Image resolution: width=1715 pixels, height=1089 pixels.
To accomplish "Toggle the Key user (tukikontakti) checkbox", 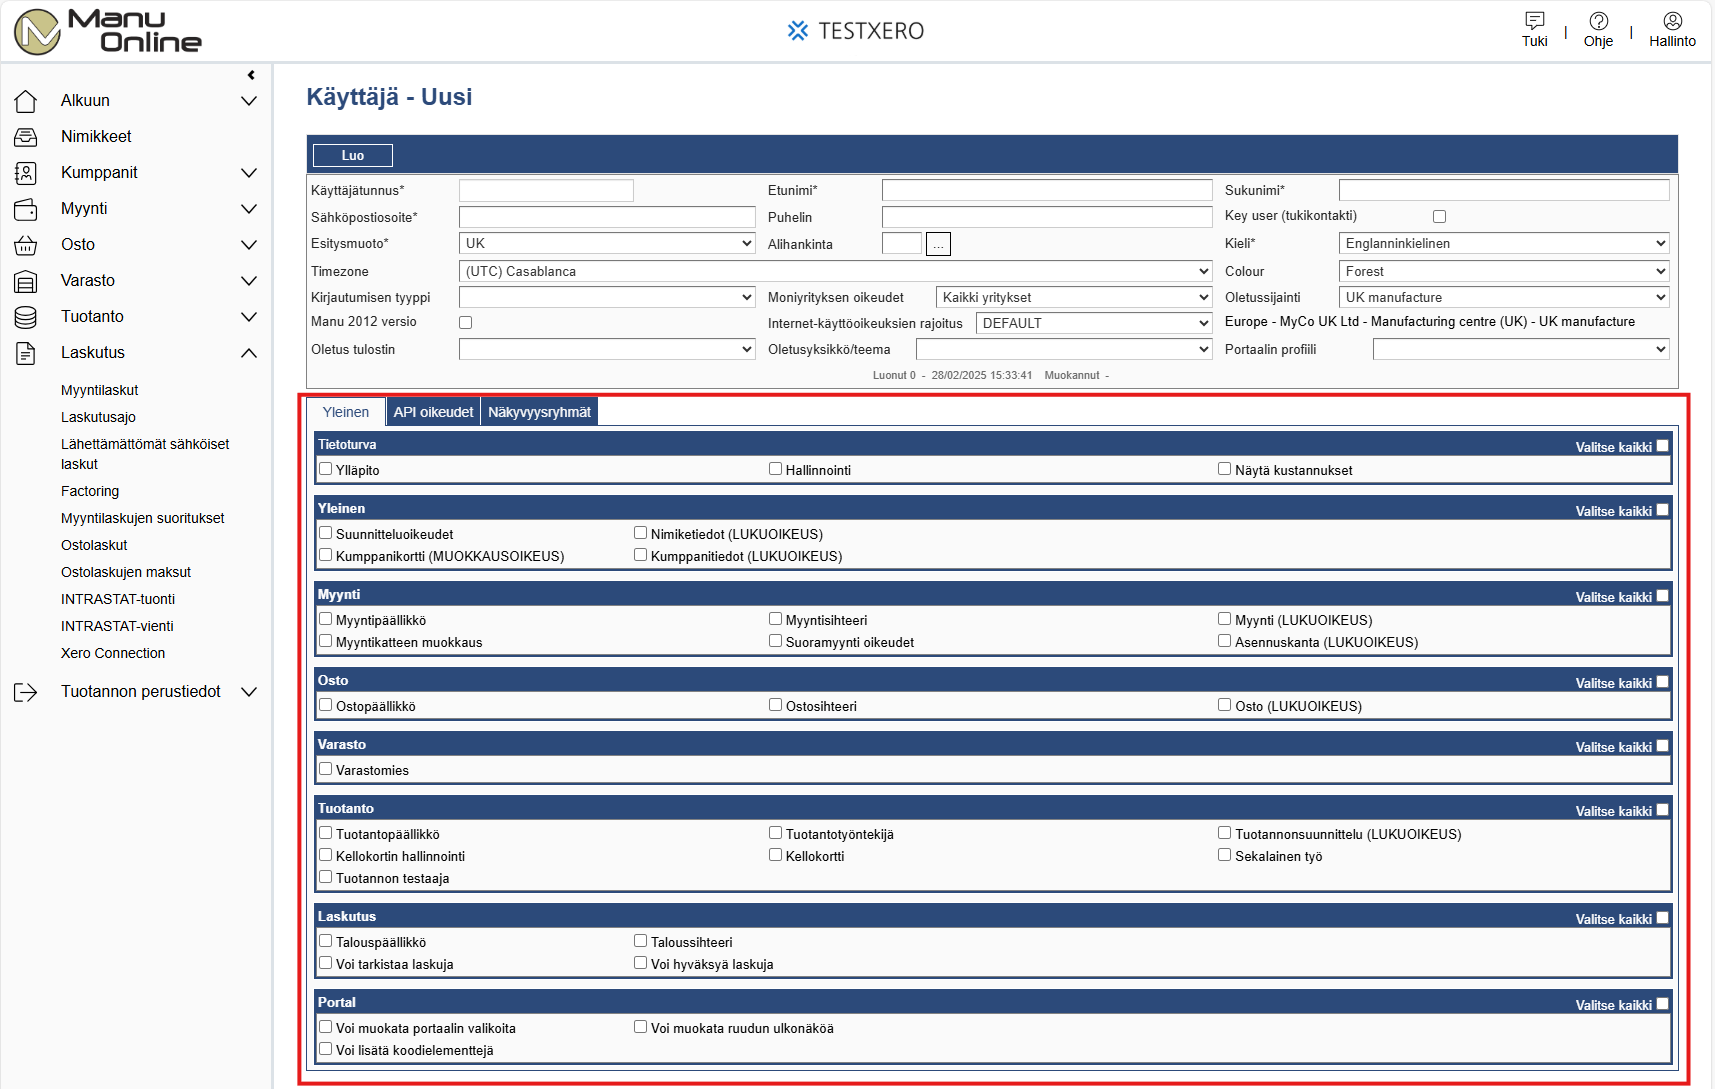I will [1439, 216].
